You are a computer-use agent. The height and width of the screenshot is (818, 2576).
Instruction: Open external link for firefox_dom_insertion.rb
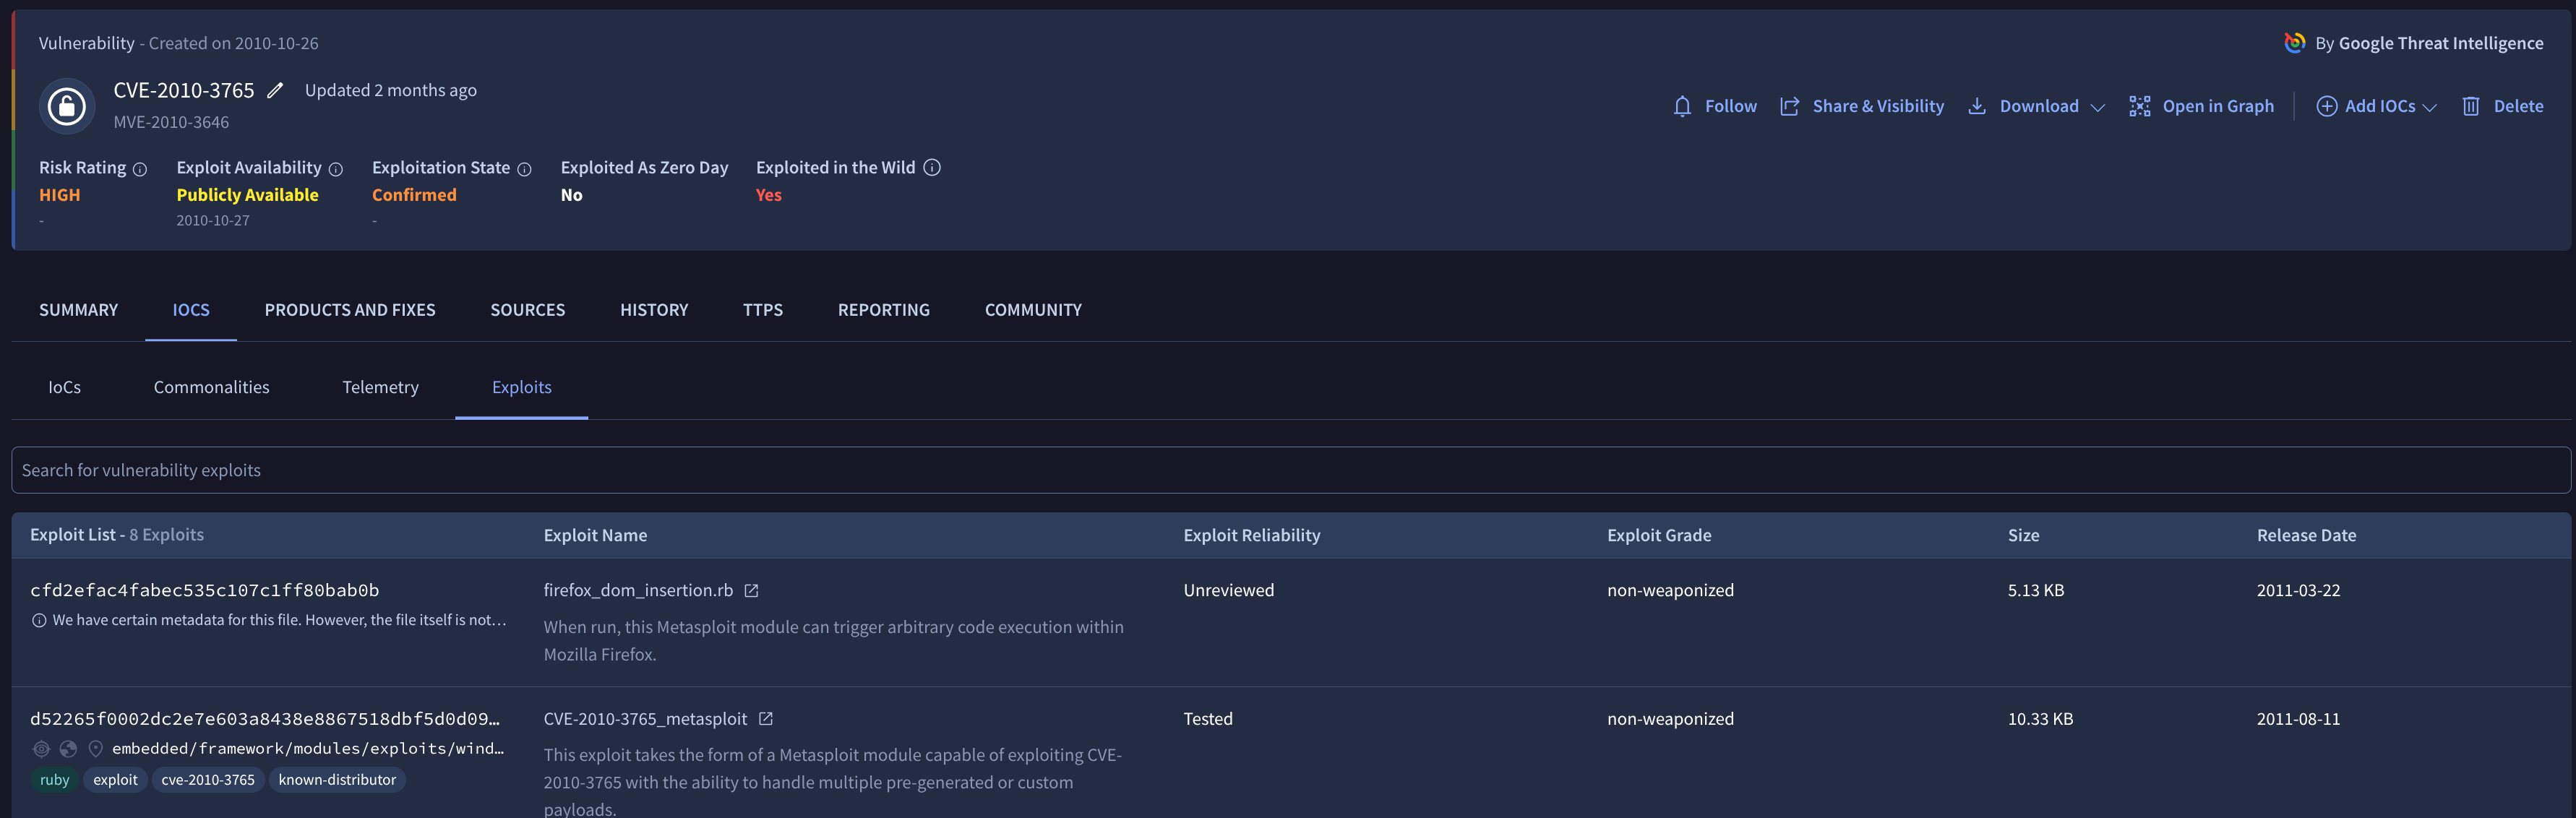click(x=751, y=591)
